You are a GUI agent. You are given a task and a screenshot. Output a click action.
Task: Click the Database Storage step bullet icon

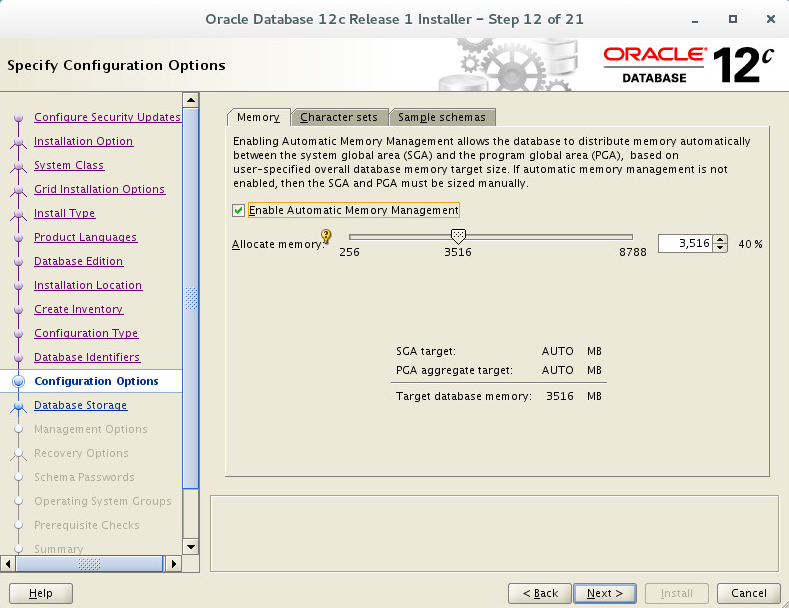point(19,406)
